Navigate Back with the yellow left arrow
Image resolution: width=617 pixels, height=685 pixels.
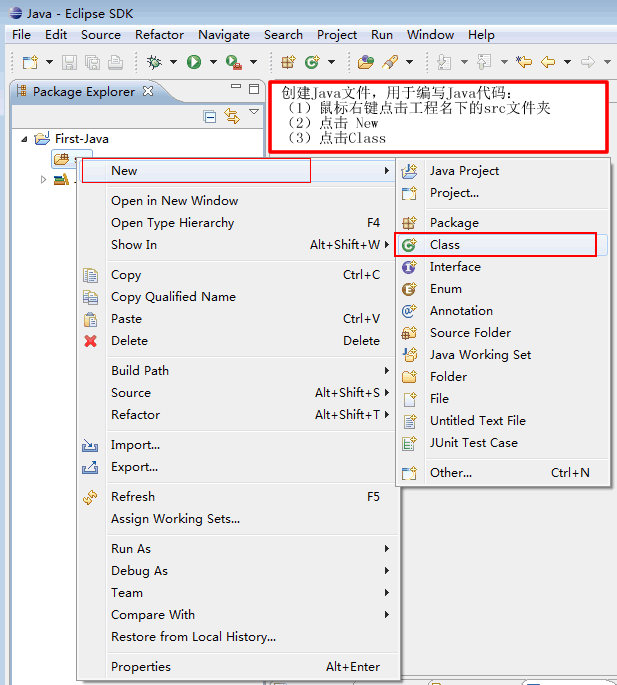[x=548, y=62]
